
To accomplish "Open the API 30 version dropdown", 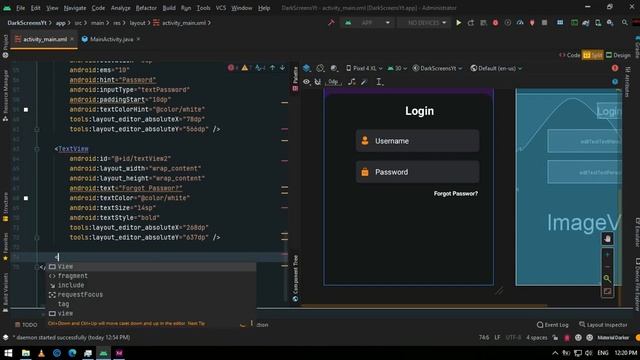I will pos(397,68).
